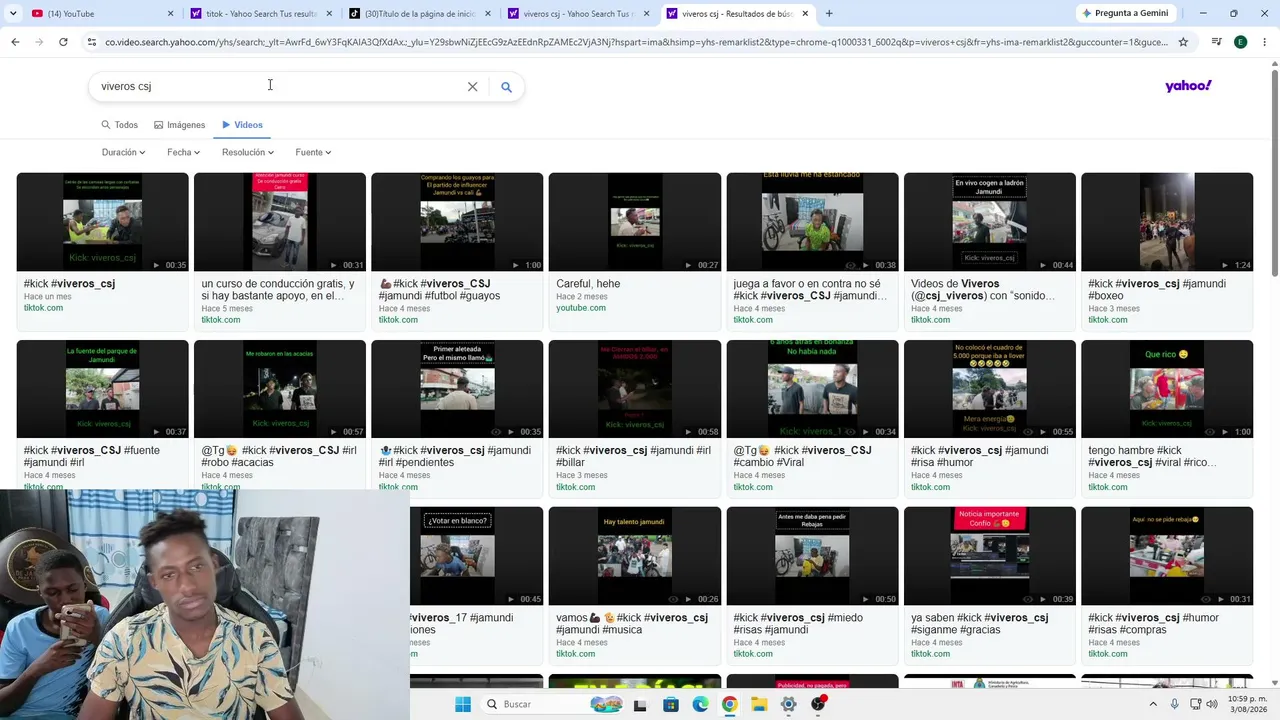The height and width of the screenshot is (720, 1280).
Task: Expand the Resolución filter
Action: pyautogui.click(x=248, y=152)
